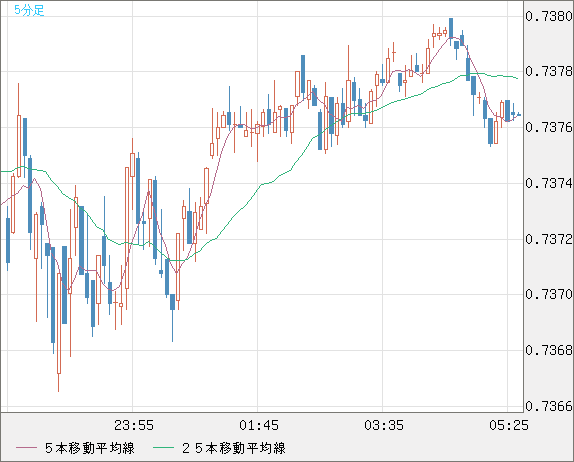Click the green 25-period legend line swatch
Image resolution: width=574 pixels, height=462 pixels.
(163, 448)
